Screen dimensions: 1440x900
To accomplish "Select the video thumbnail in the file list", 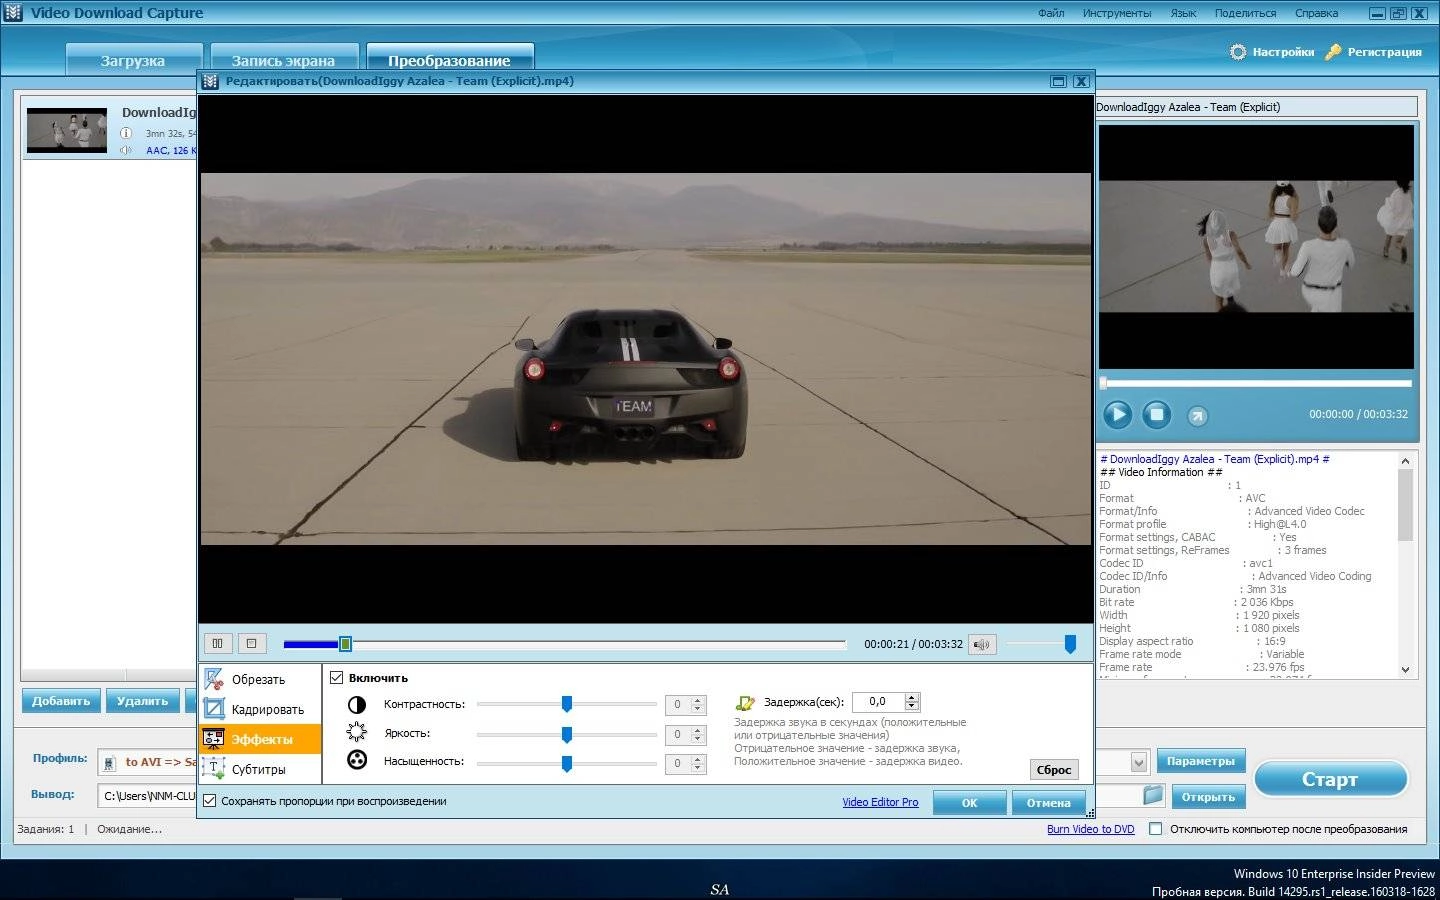I will point(67,131).
